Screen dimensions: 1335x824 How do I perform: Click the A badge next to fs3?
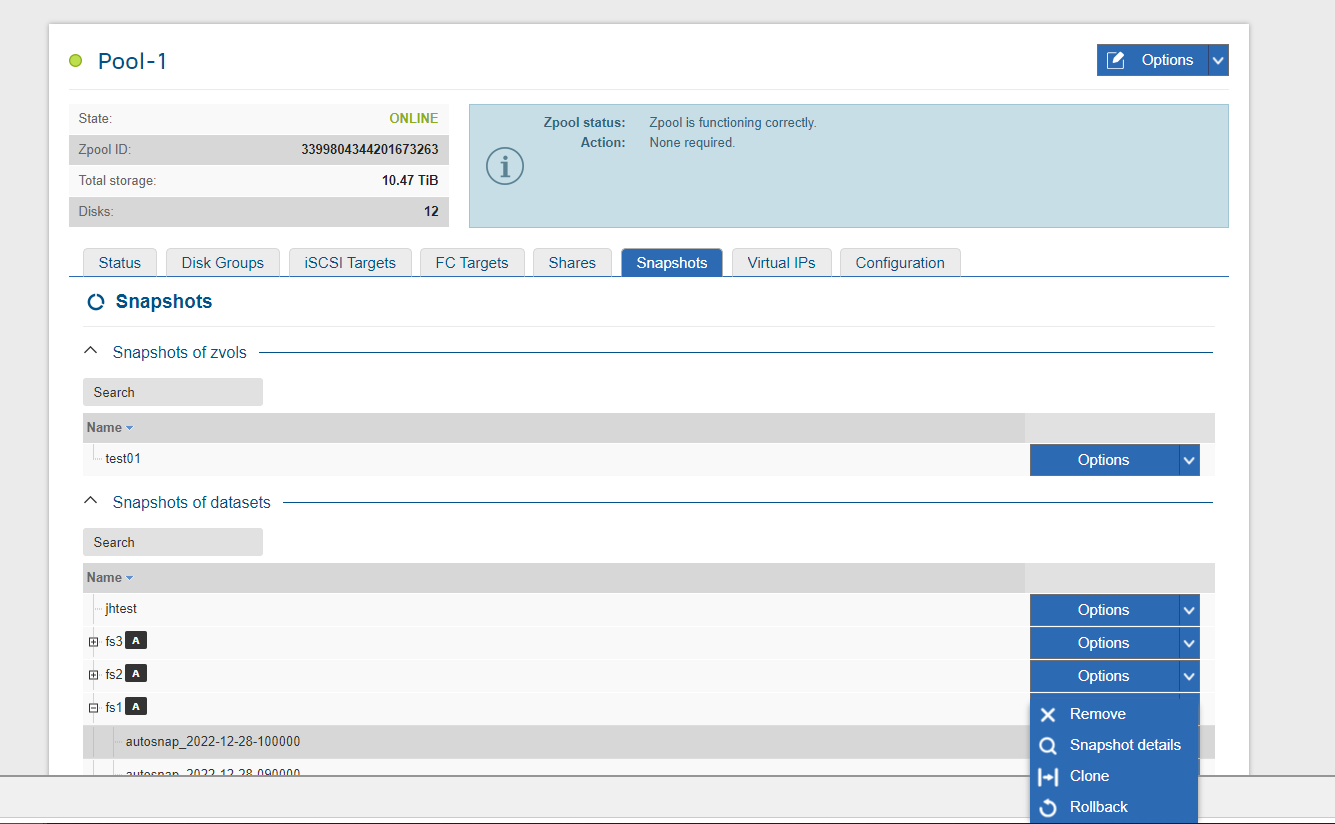137,641
